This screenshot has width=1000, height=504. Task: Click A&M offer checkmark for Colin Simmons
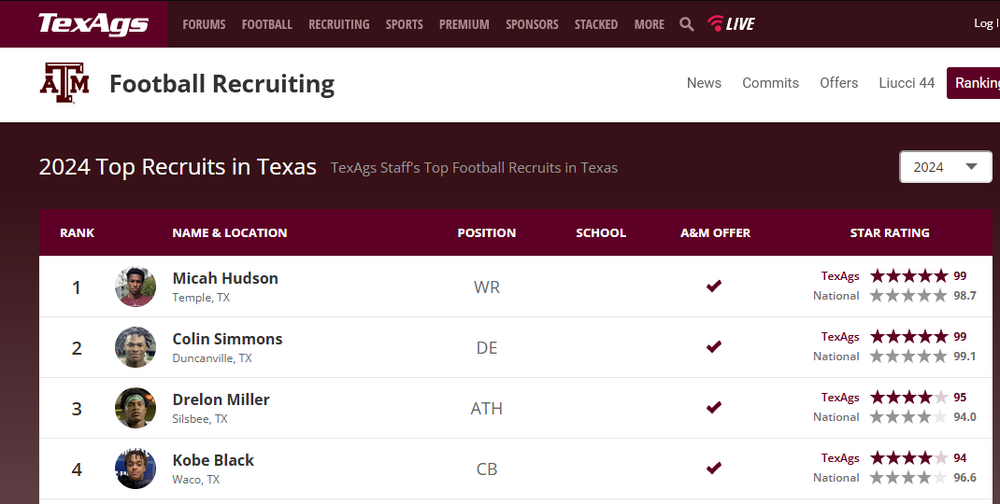(714, 347)
